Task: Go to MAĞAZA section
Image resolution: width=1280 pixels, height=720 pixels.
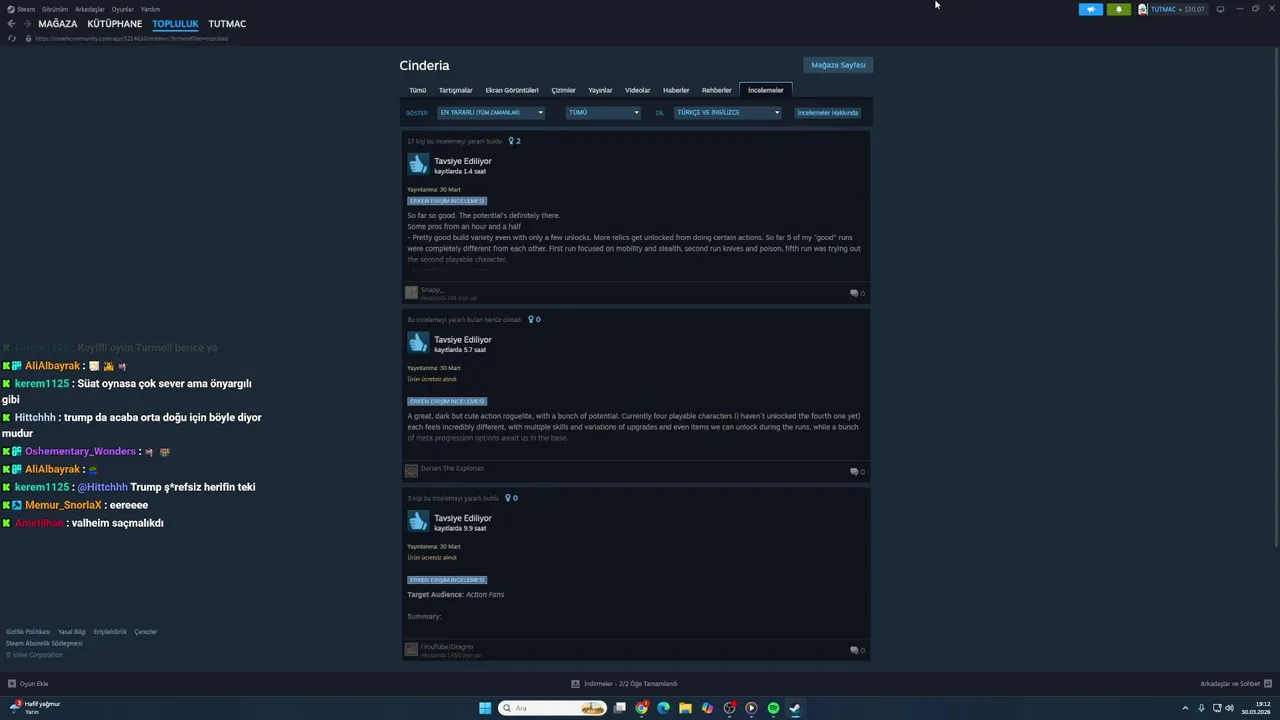Action: tap(58, 24)
